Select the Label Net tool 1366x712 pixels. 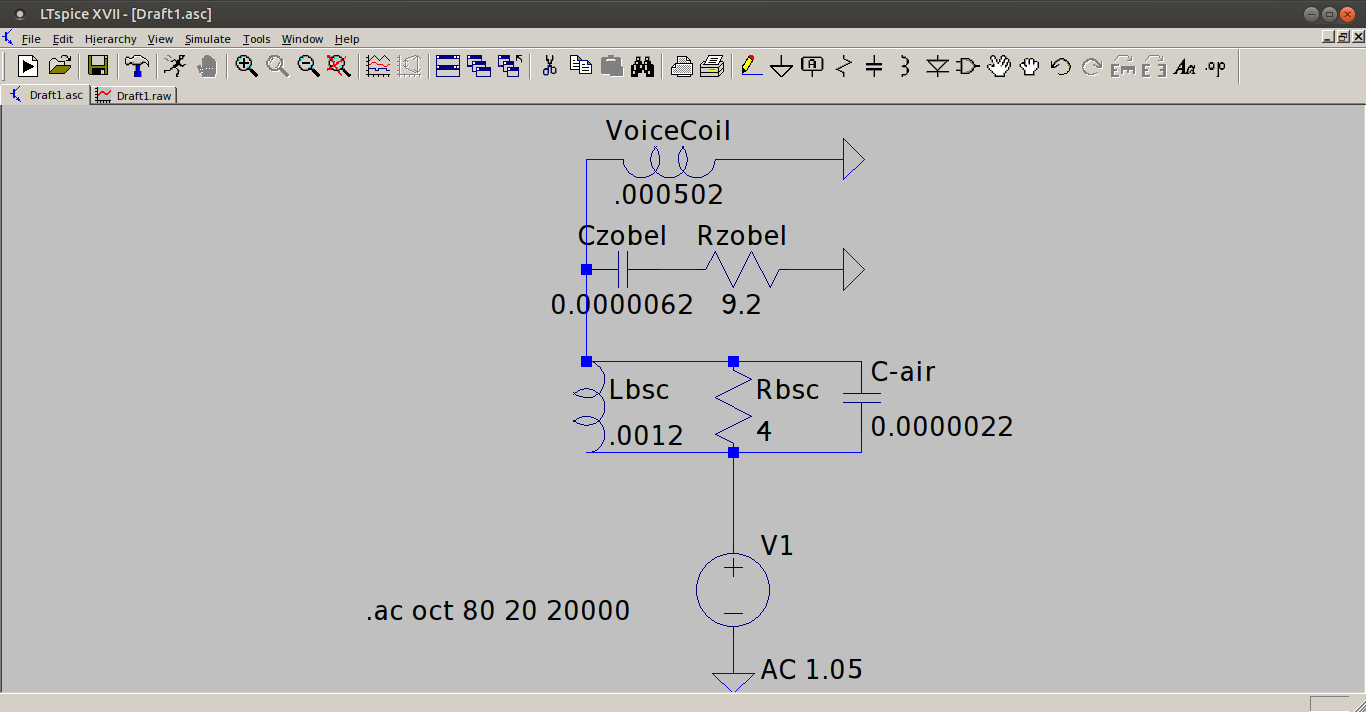point(812,66)
